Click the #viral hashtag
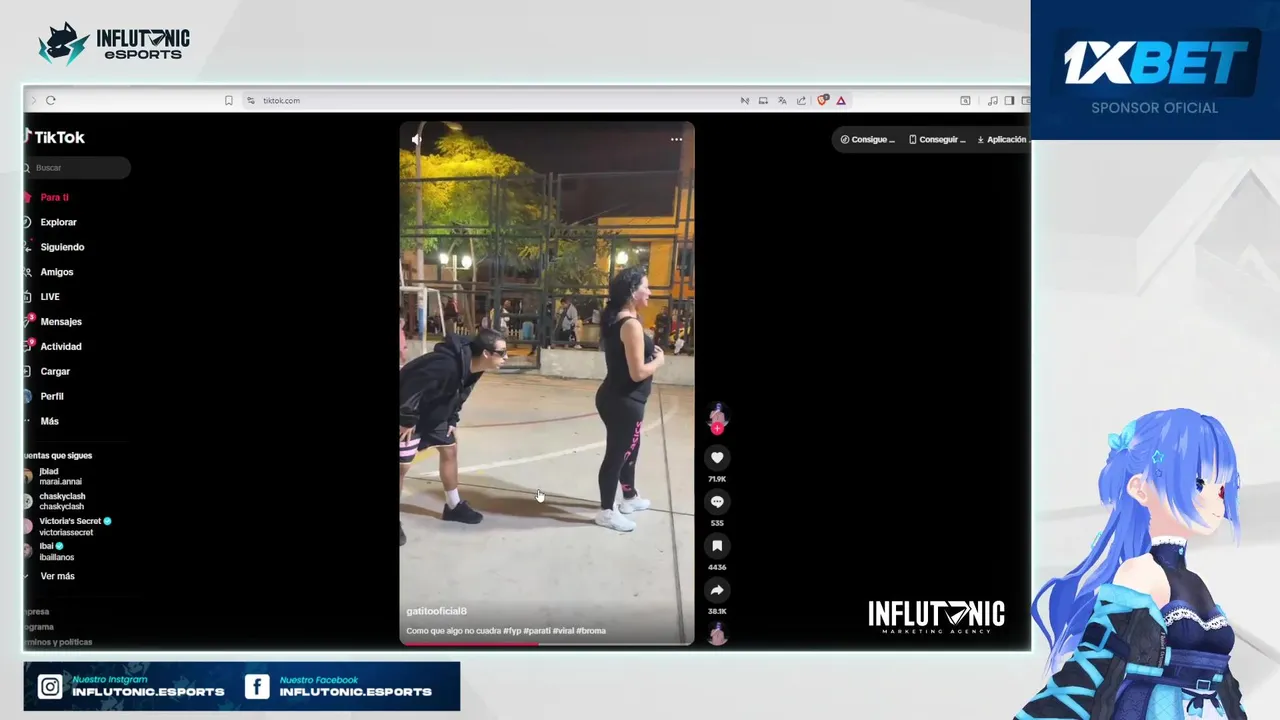This screenshot has height=720, width=1280. point(563,631)
